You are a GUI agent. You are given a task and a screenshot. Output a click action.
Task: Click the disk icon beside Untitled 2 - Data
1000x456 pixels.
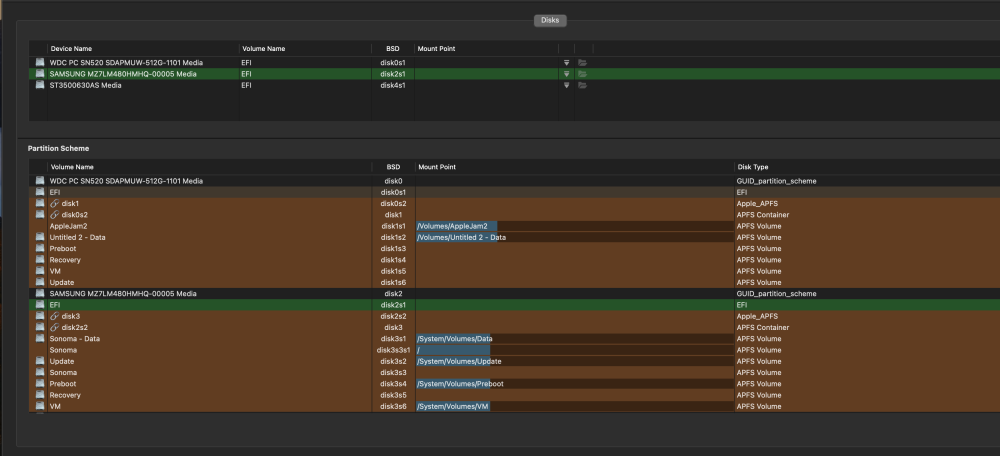(40, 237)
